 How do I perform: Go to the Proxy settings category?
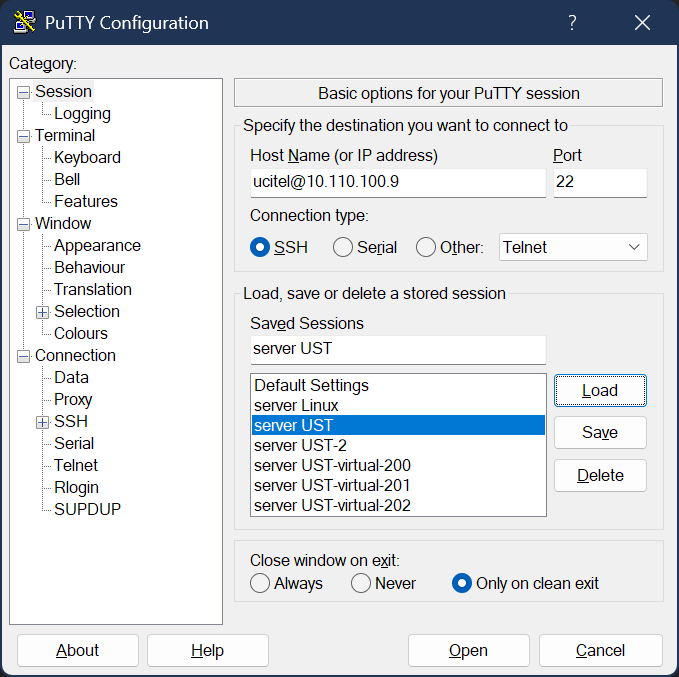click(x=73, y=399)
